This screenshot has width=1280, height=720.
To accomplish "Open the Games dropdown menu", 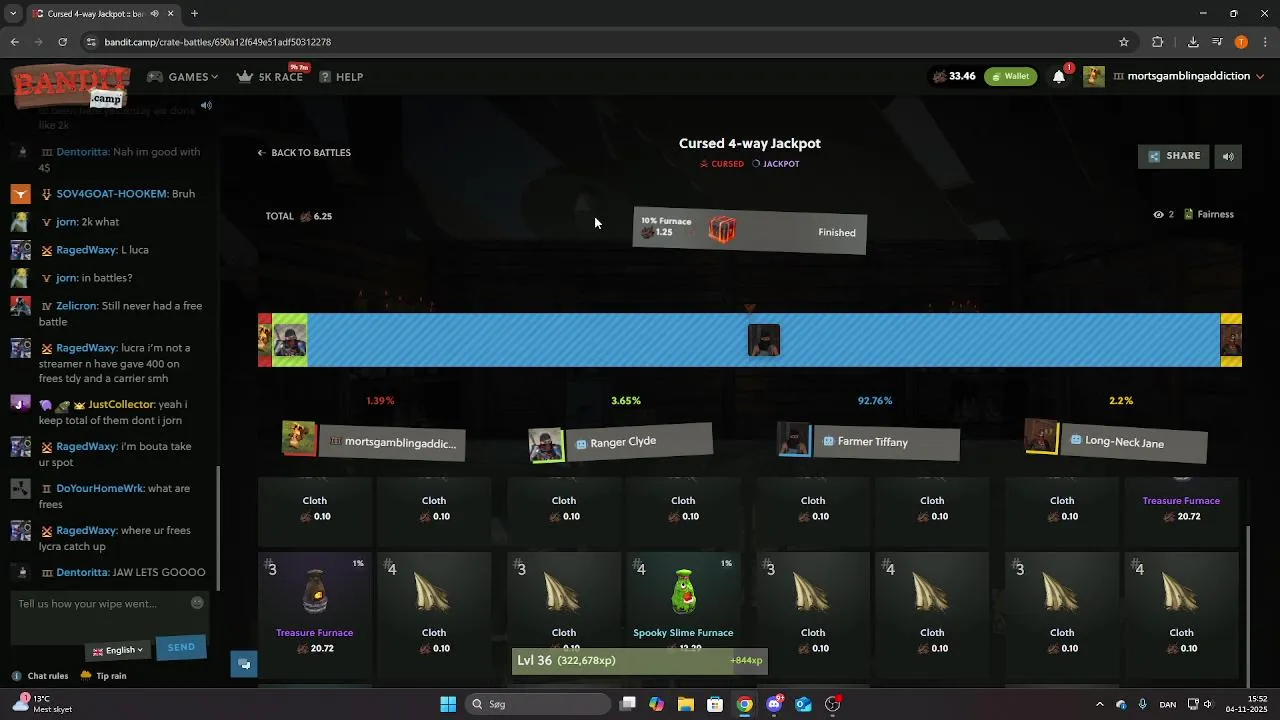I will (183, 77).
